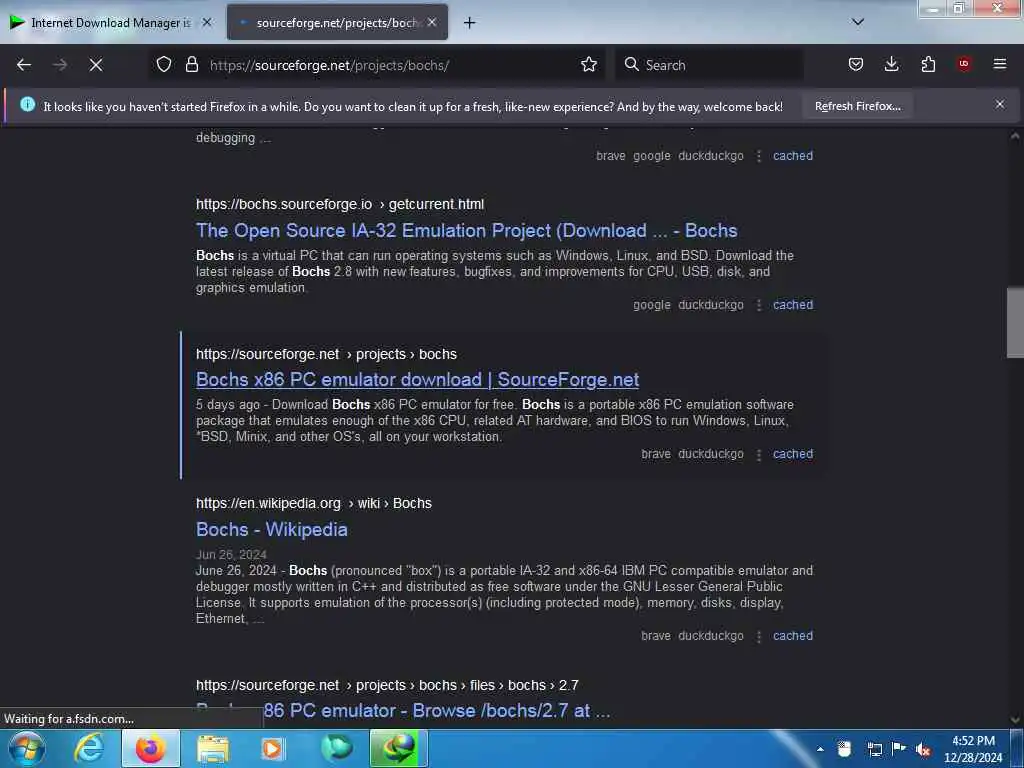The image size is (1024, 768).
Task: Bookmark this page with the star
Action: click(589, 64)
